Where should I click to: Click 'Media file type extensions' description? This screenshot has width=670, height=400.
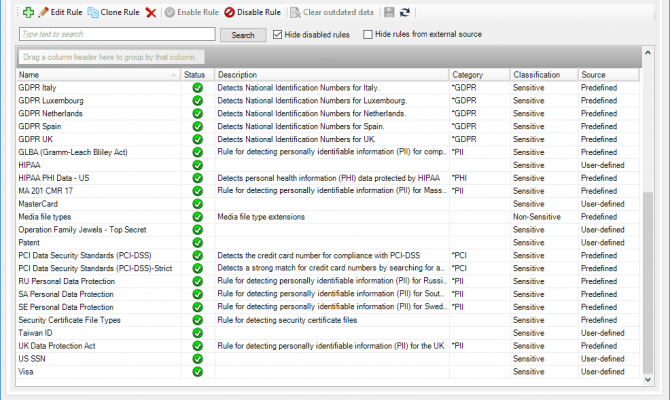point(261,217)
